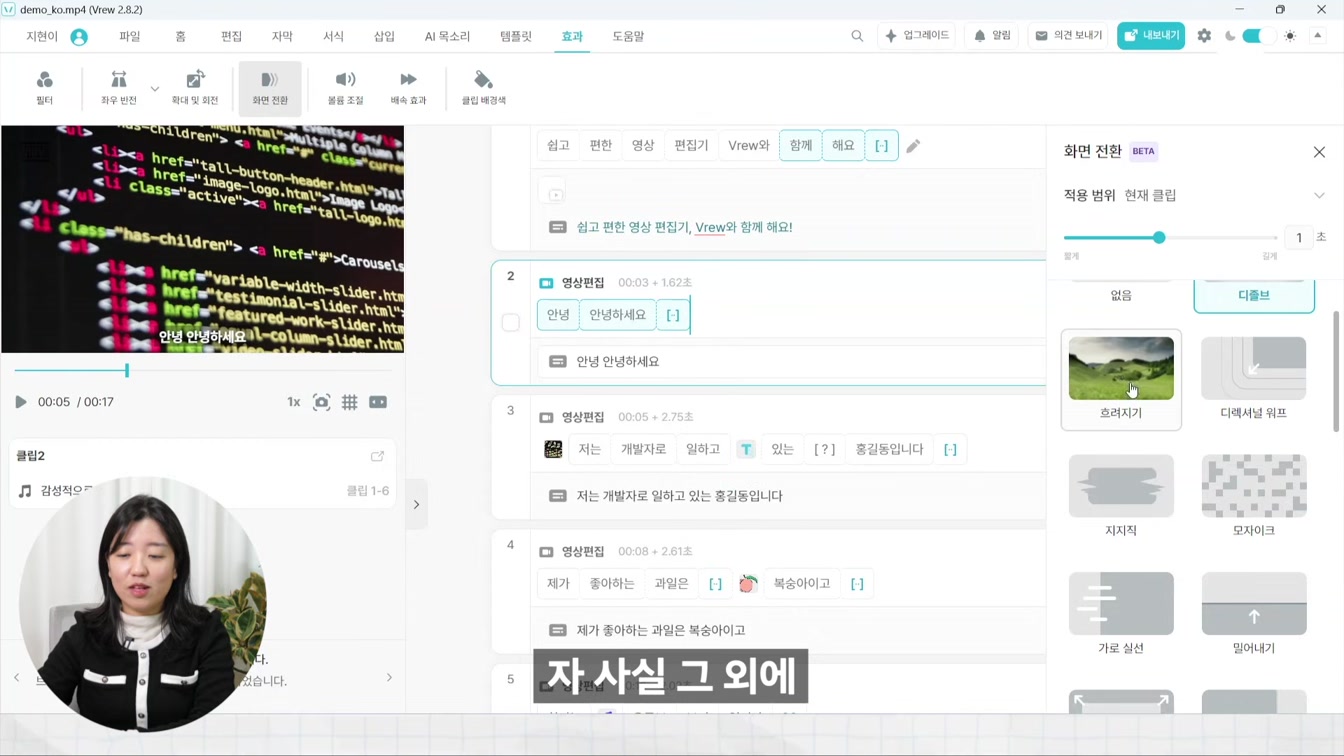
Task: Open the 필터 filter tool
Action: pos(44,88)
